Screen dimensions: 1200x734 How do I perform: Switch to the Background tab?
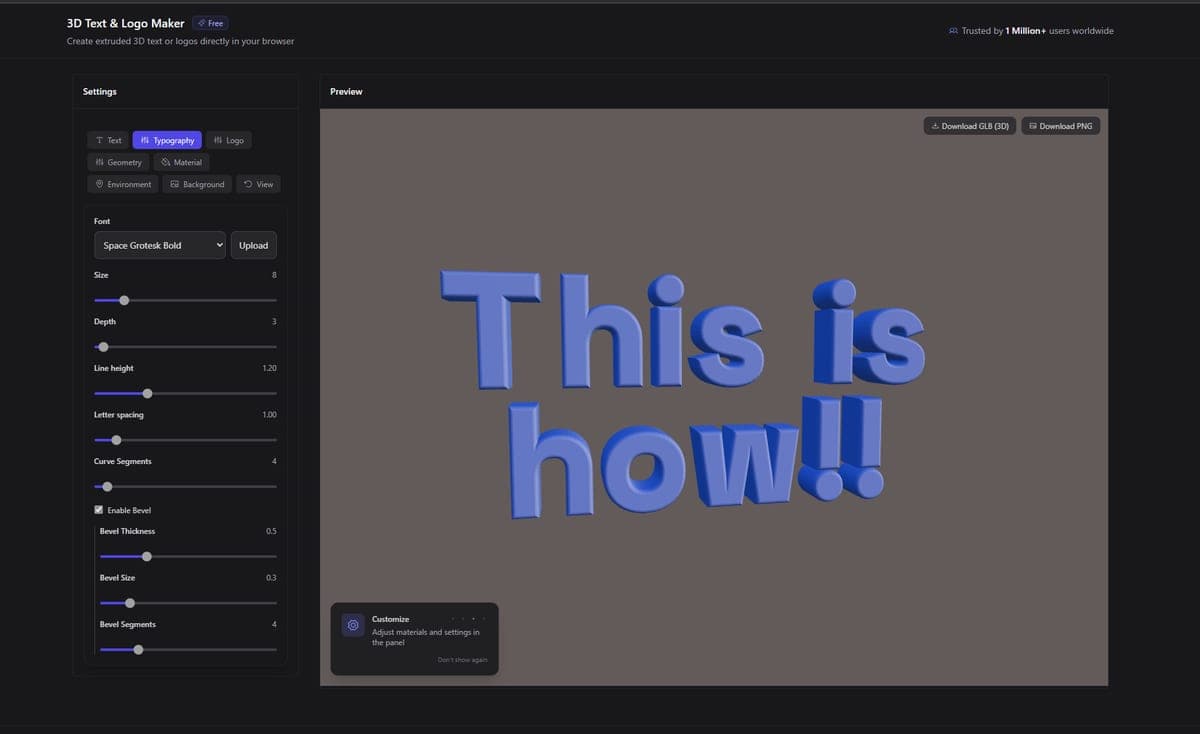197,184
